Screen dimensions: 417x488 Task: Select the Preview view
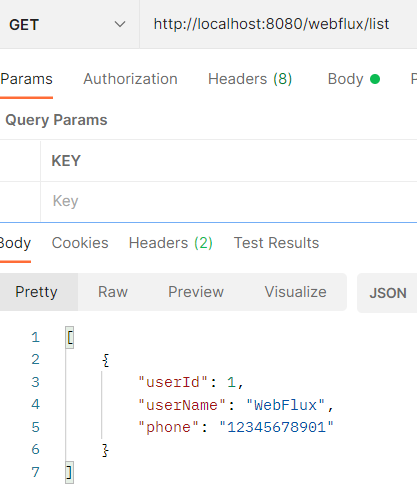click(196, 292)
